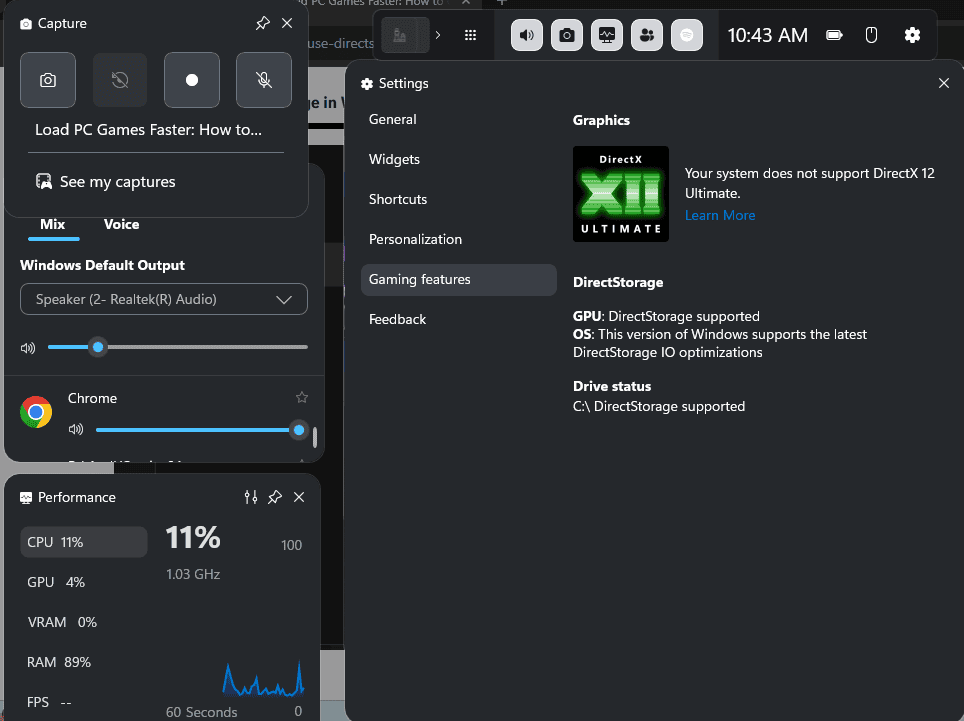Image resolution: width=964 pixels, height=721 pixels.
Task: Take a screenshot in the Capture widget
Action: [x=48, y=80]
